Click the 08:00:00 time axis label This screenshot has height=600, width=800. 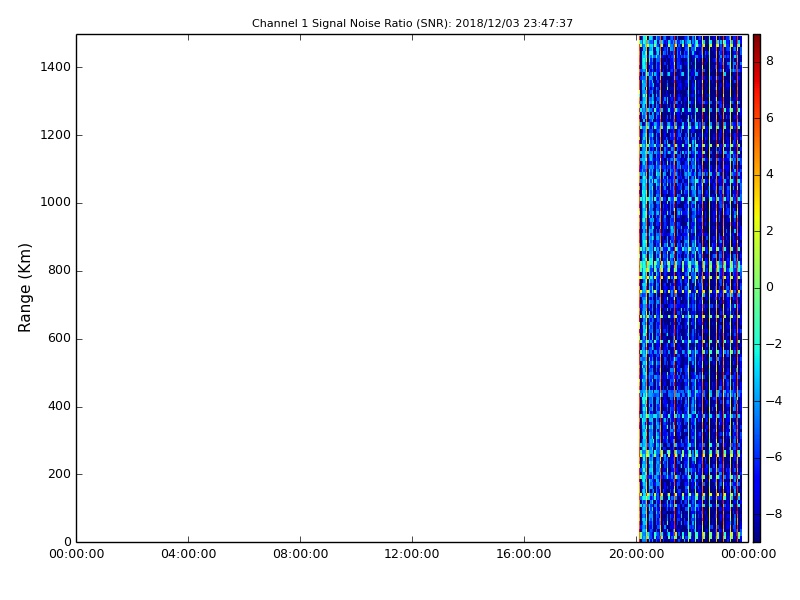pos(301,554)
